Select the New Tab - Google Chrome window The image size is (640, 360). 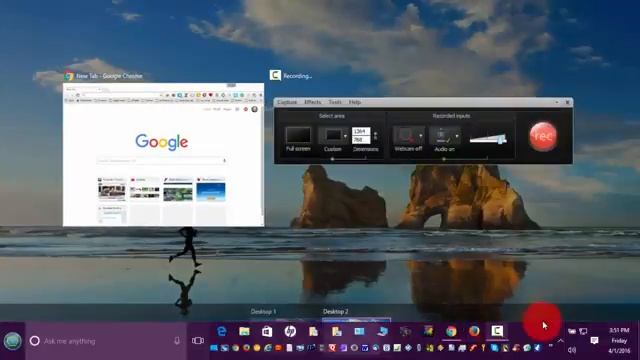163,154
